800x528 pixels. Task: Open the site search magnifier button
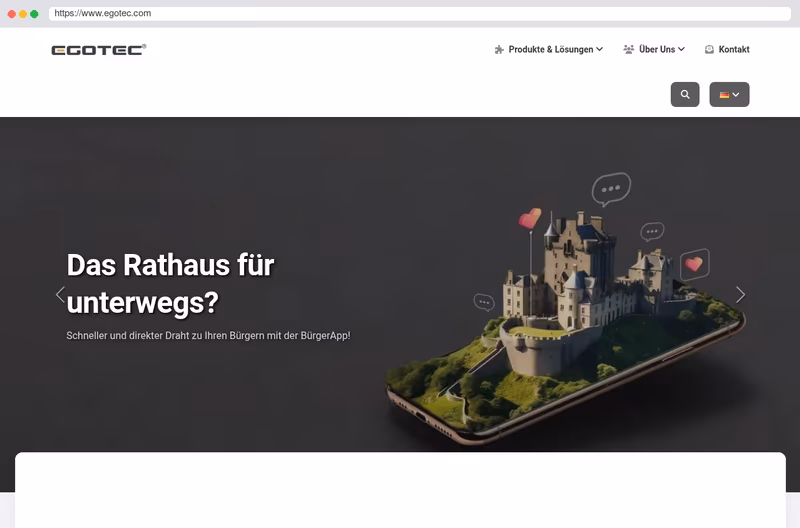[685, 94]
